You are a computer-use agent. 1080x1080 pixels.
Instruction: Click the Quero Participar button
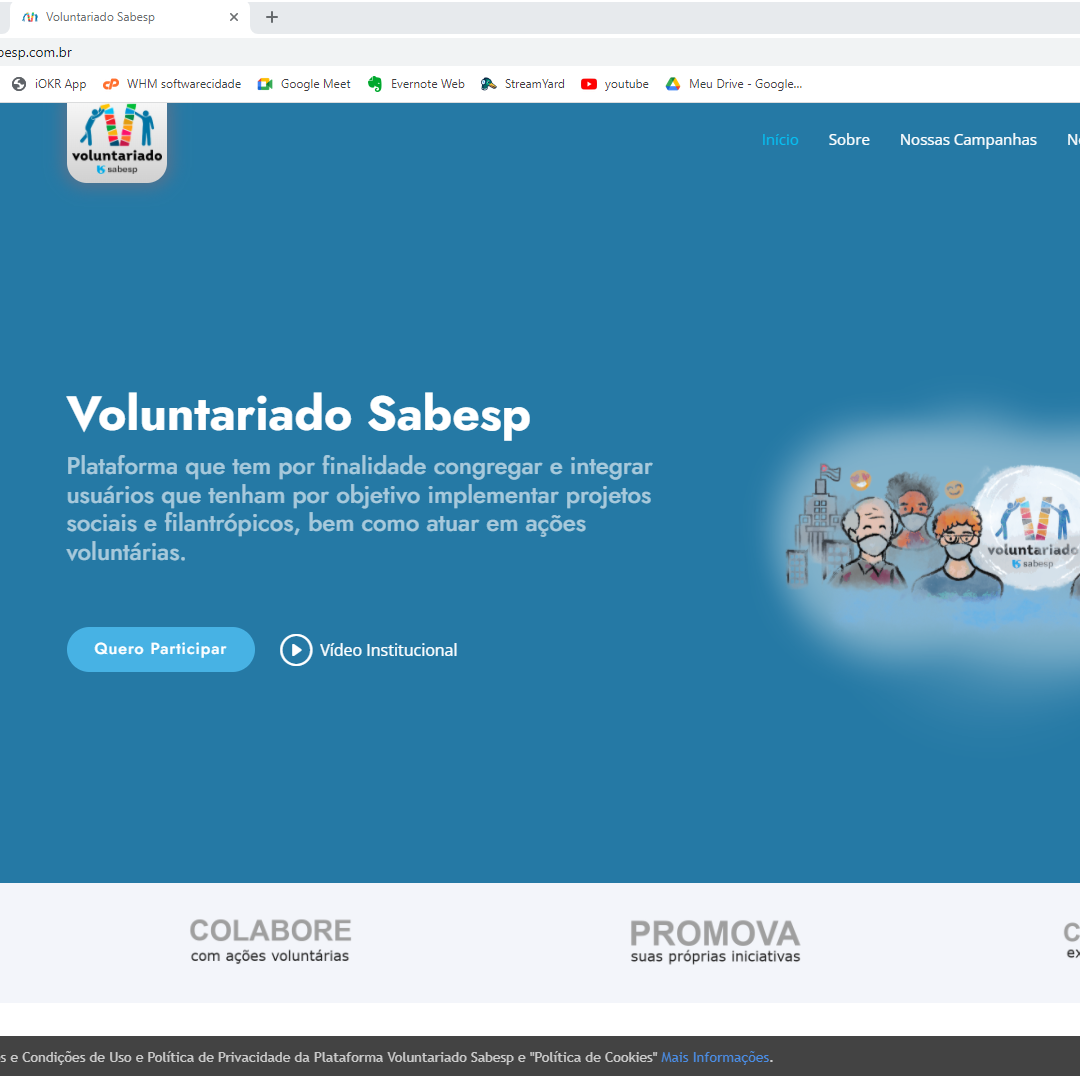160,649
